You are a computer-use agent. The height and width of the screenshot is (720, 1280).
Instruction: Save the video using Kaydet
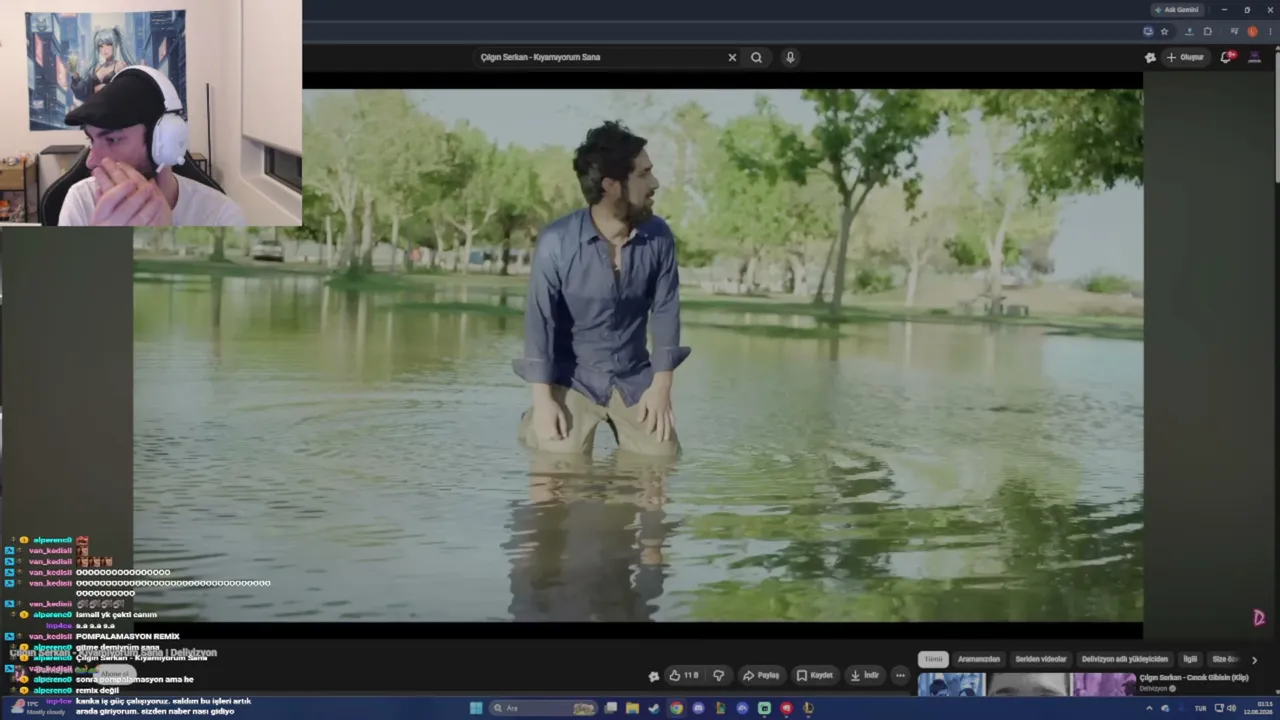(x=814, y=675)
